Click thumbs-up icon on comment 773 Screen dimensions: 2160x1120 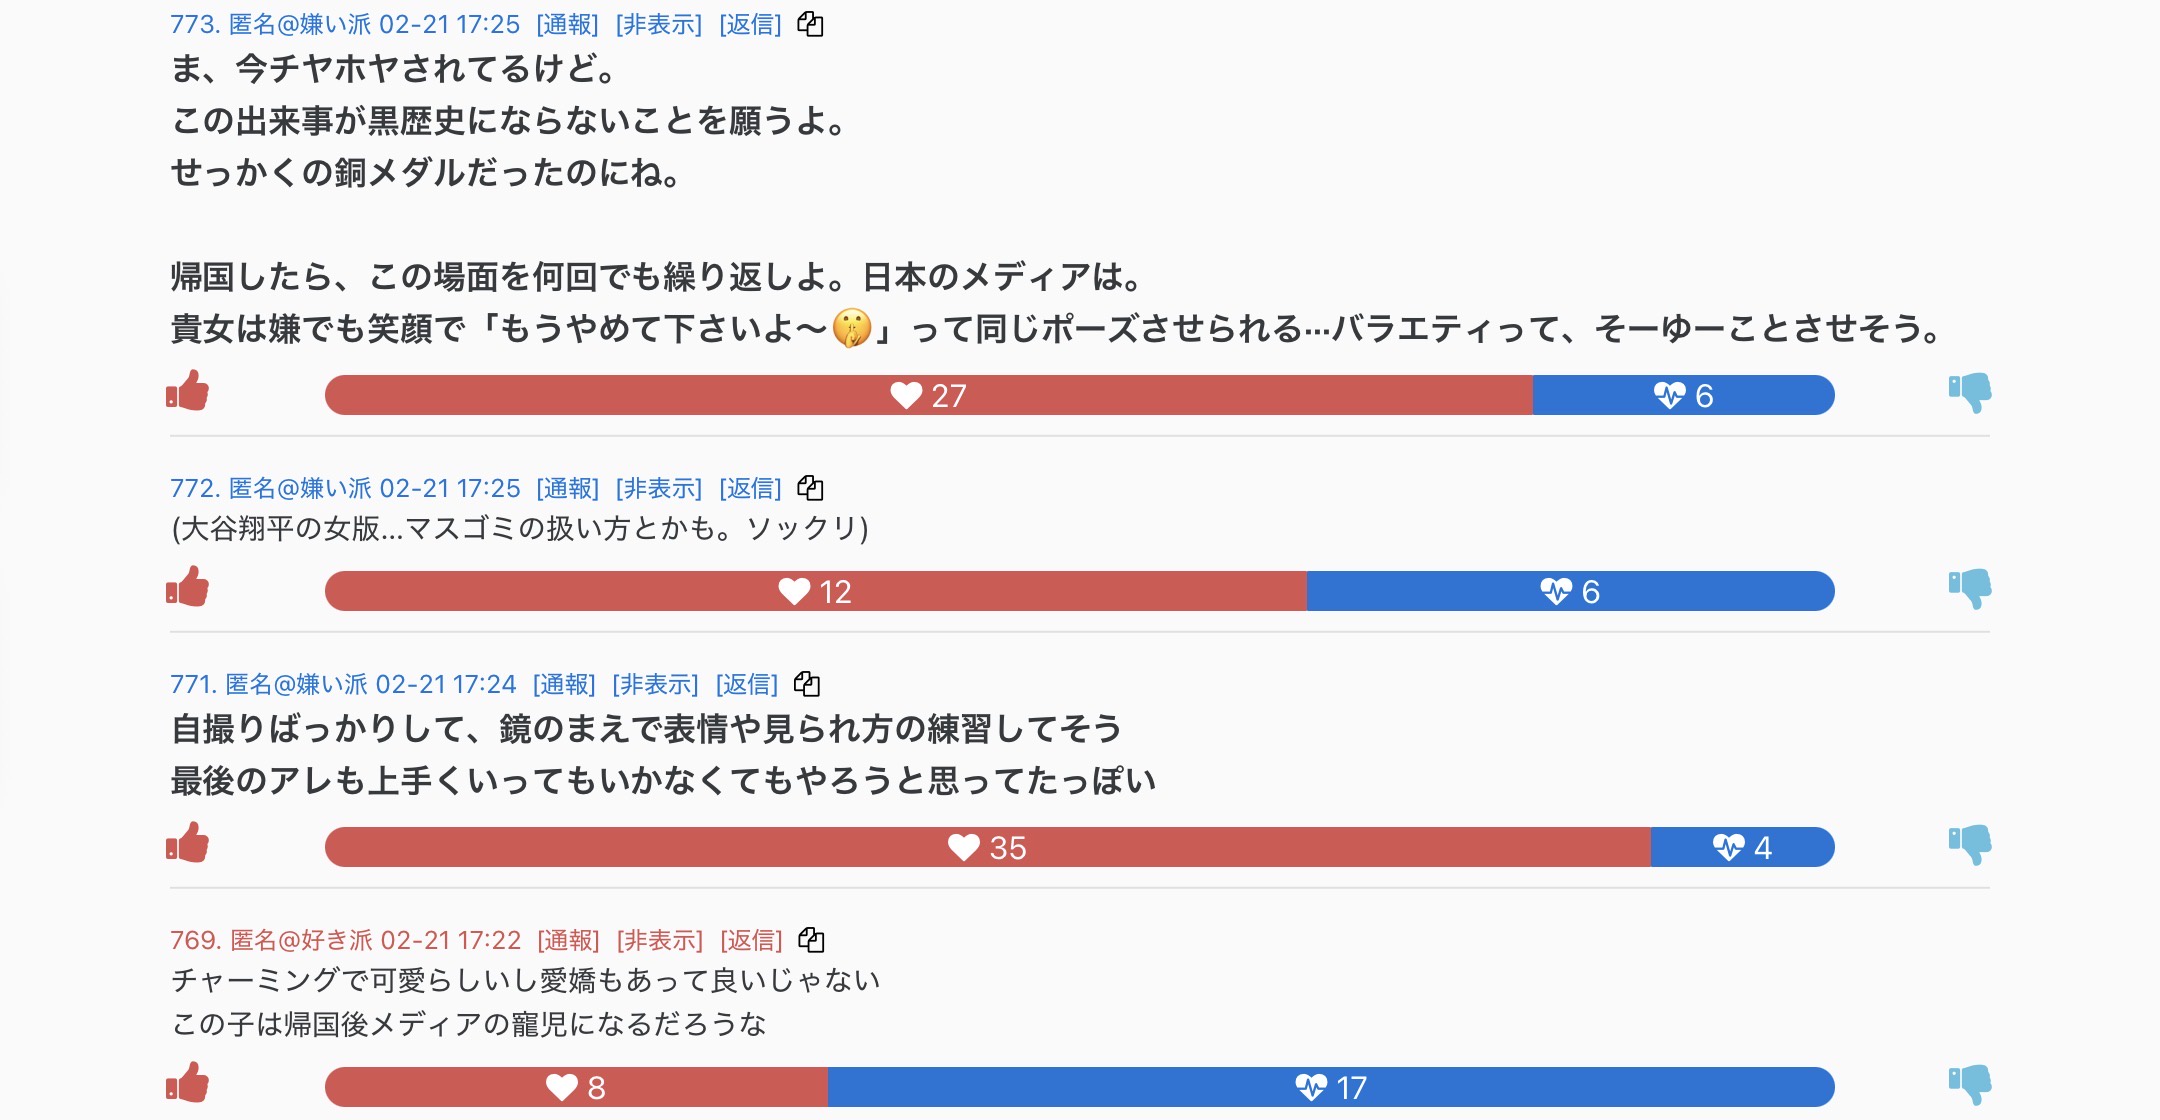point(188,391)
